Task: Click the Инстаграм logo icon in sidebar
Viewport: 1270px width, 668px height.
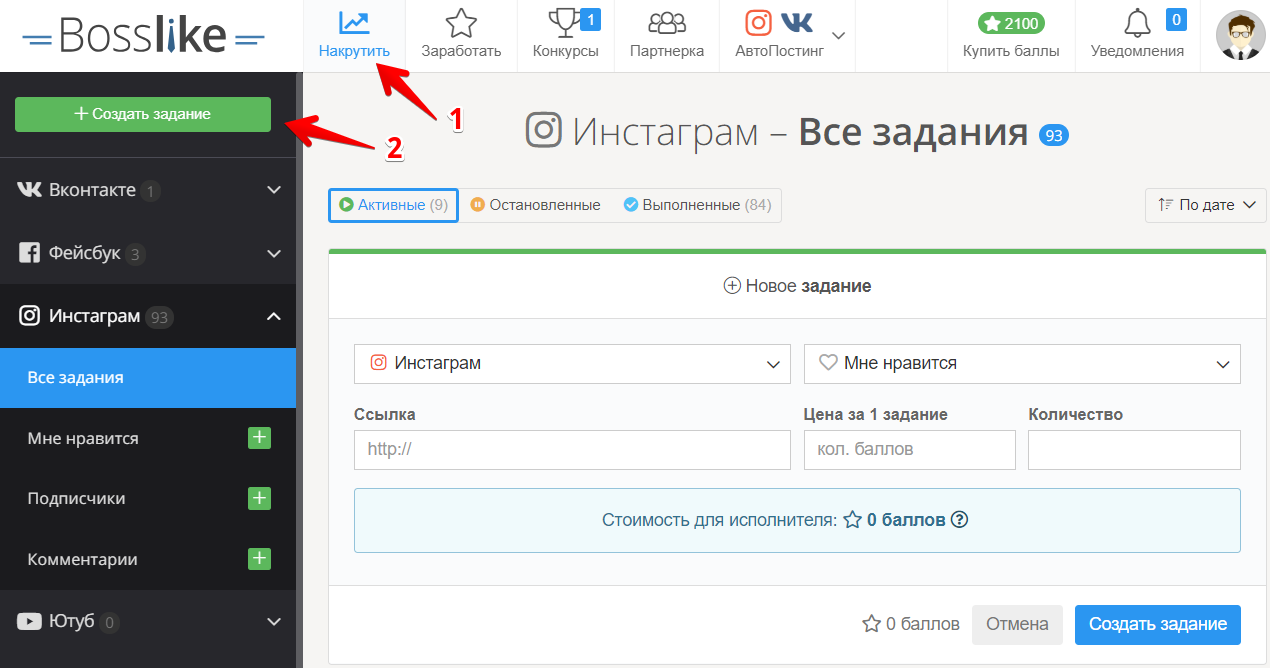Action: pos(30,316)
